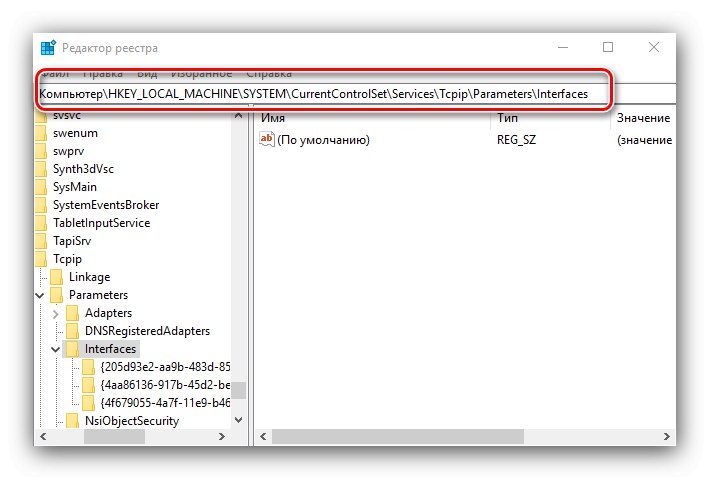This screenshot has width=709, height=479.
Task: Click folder icon of {205d93e2-aa9b key
Action: [88, 367]
